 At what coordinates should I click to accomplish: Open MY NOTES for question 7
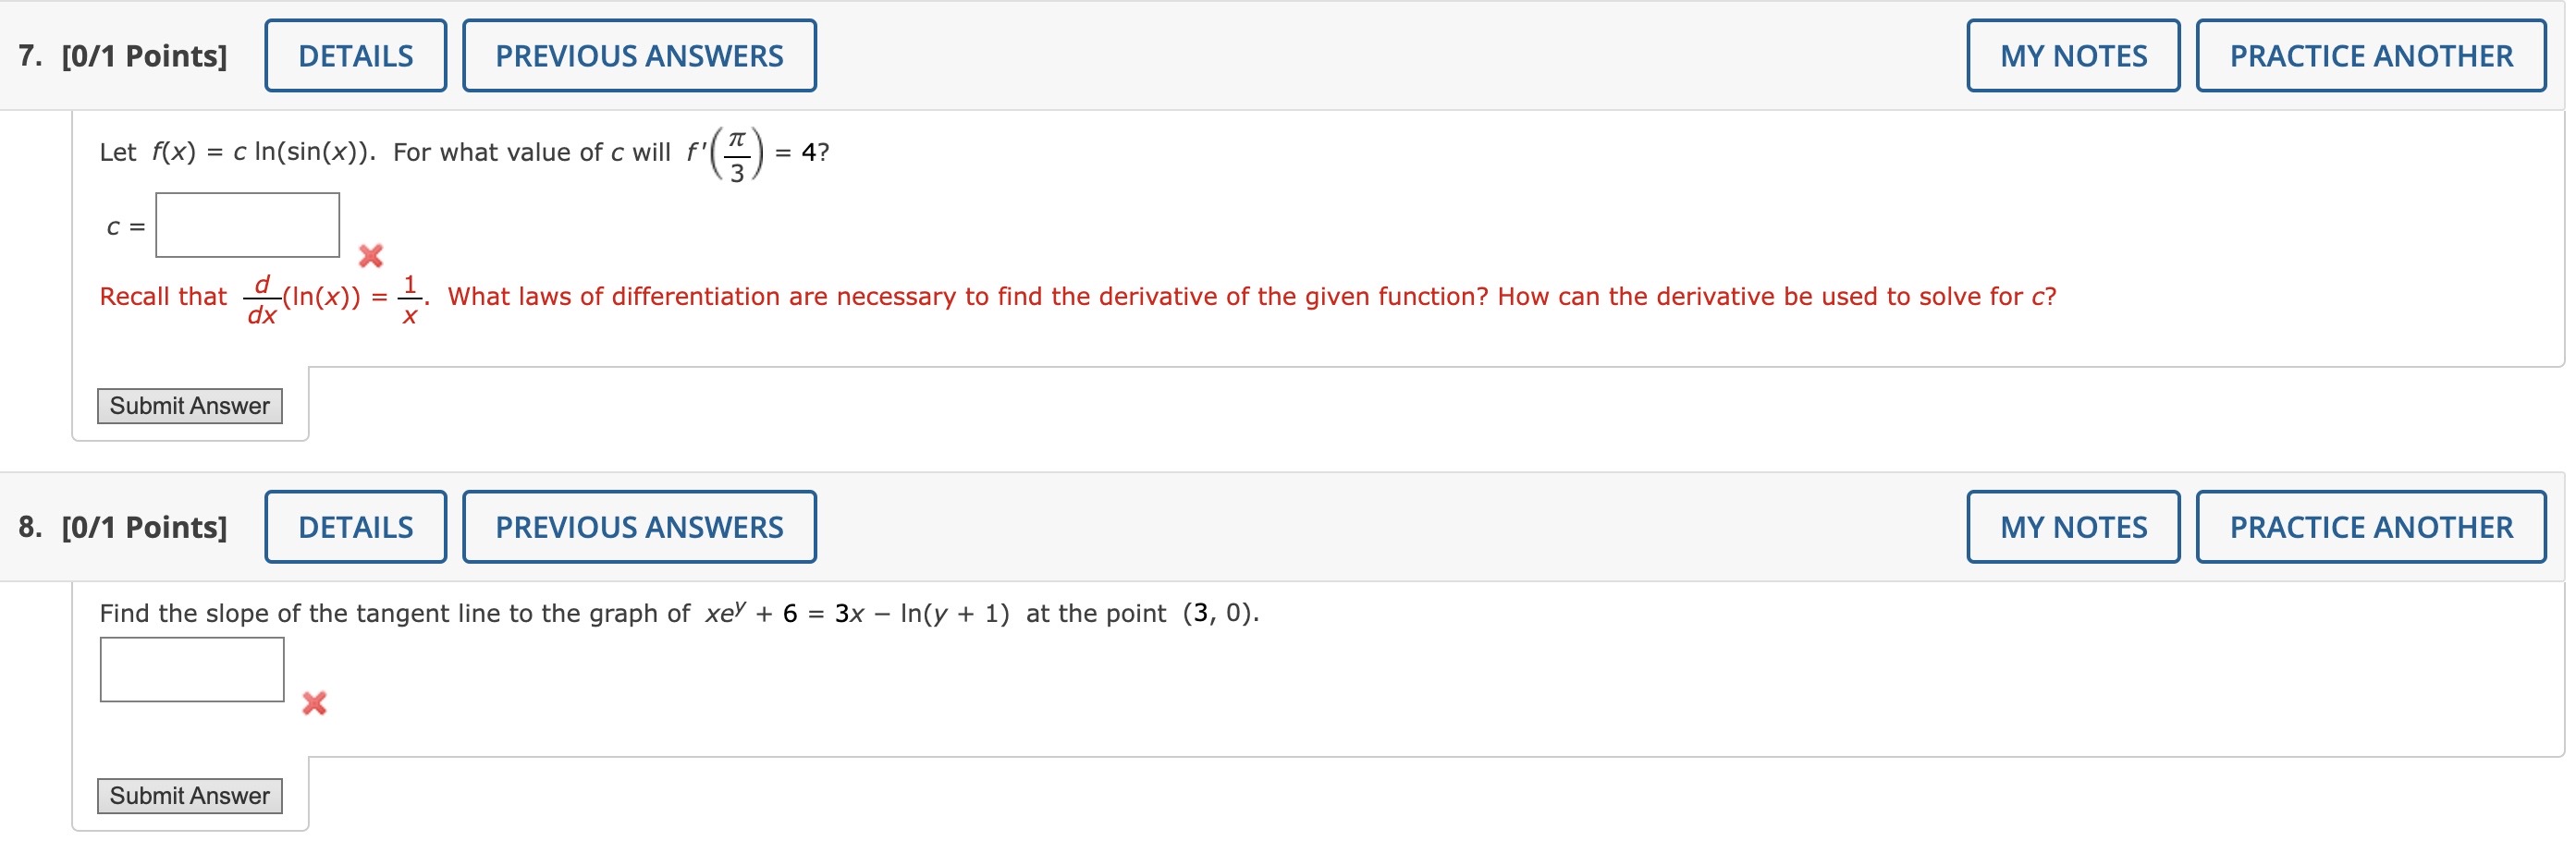(2072, 56)
